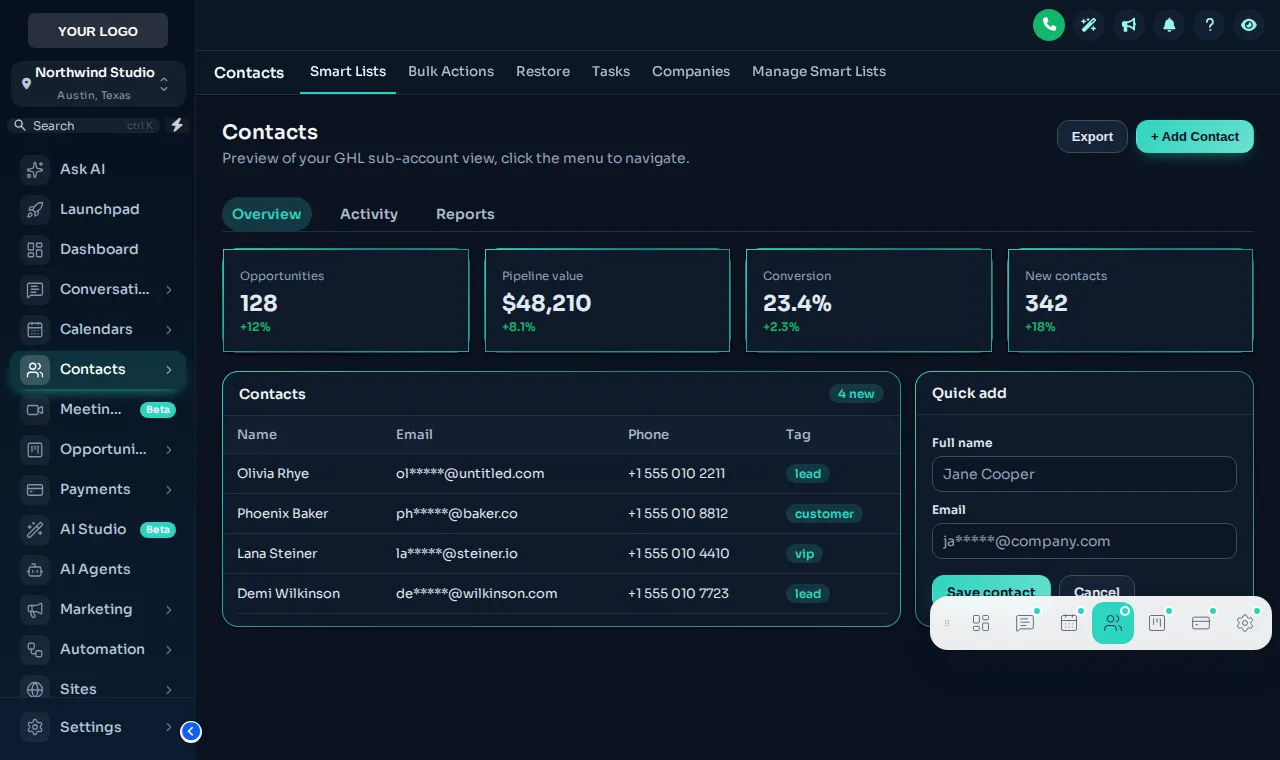Click the green phone dialer icon

pyautogui.click(x=1049, y=25)
